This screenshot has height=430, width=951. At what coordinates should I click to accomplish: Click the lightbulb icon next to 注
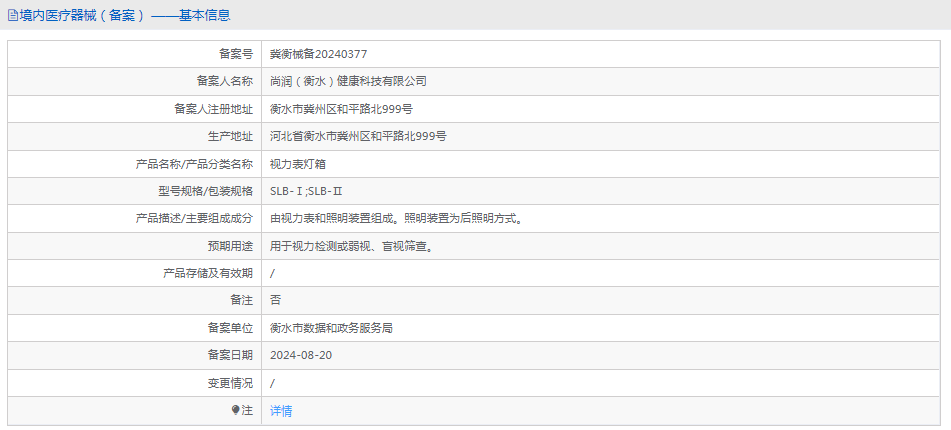pyautogui.click(x=236, y=410)
